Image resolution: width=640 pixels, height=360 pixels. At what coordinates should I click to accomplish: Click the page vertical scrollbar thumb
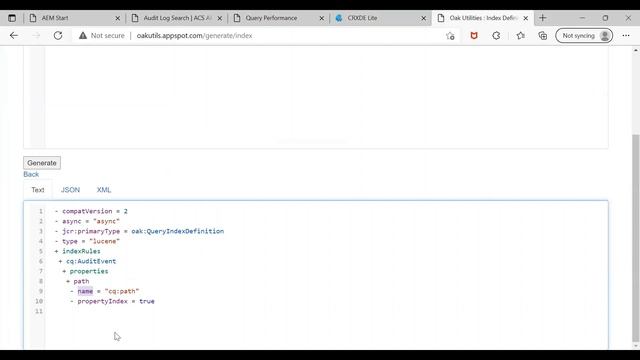(636, 238)
